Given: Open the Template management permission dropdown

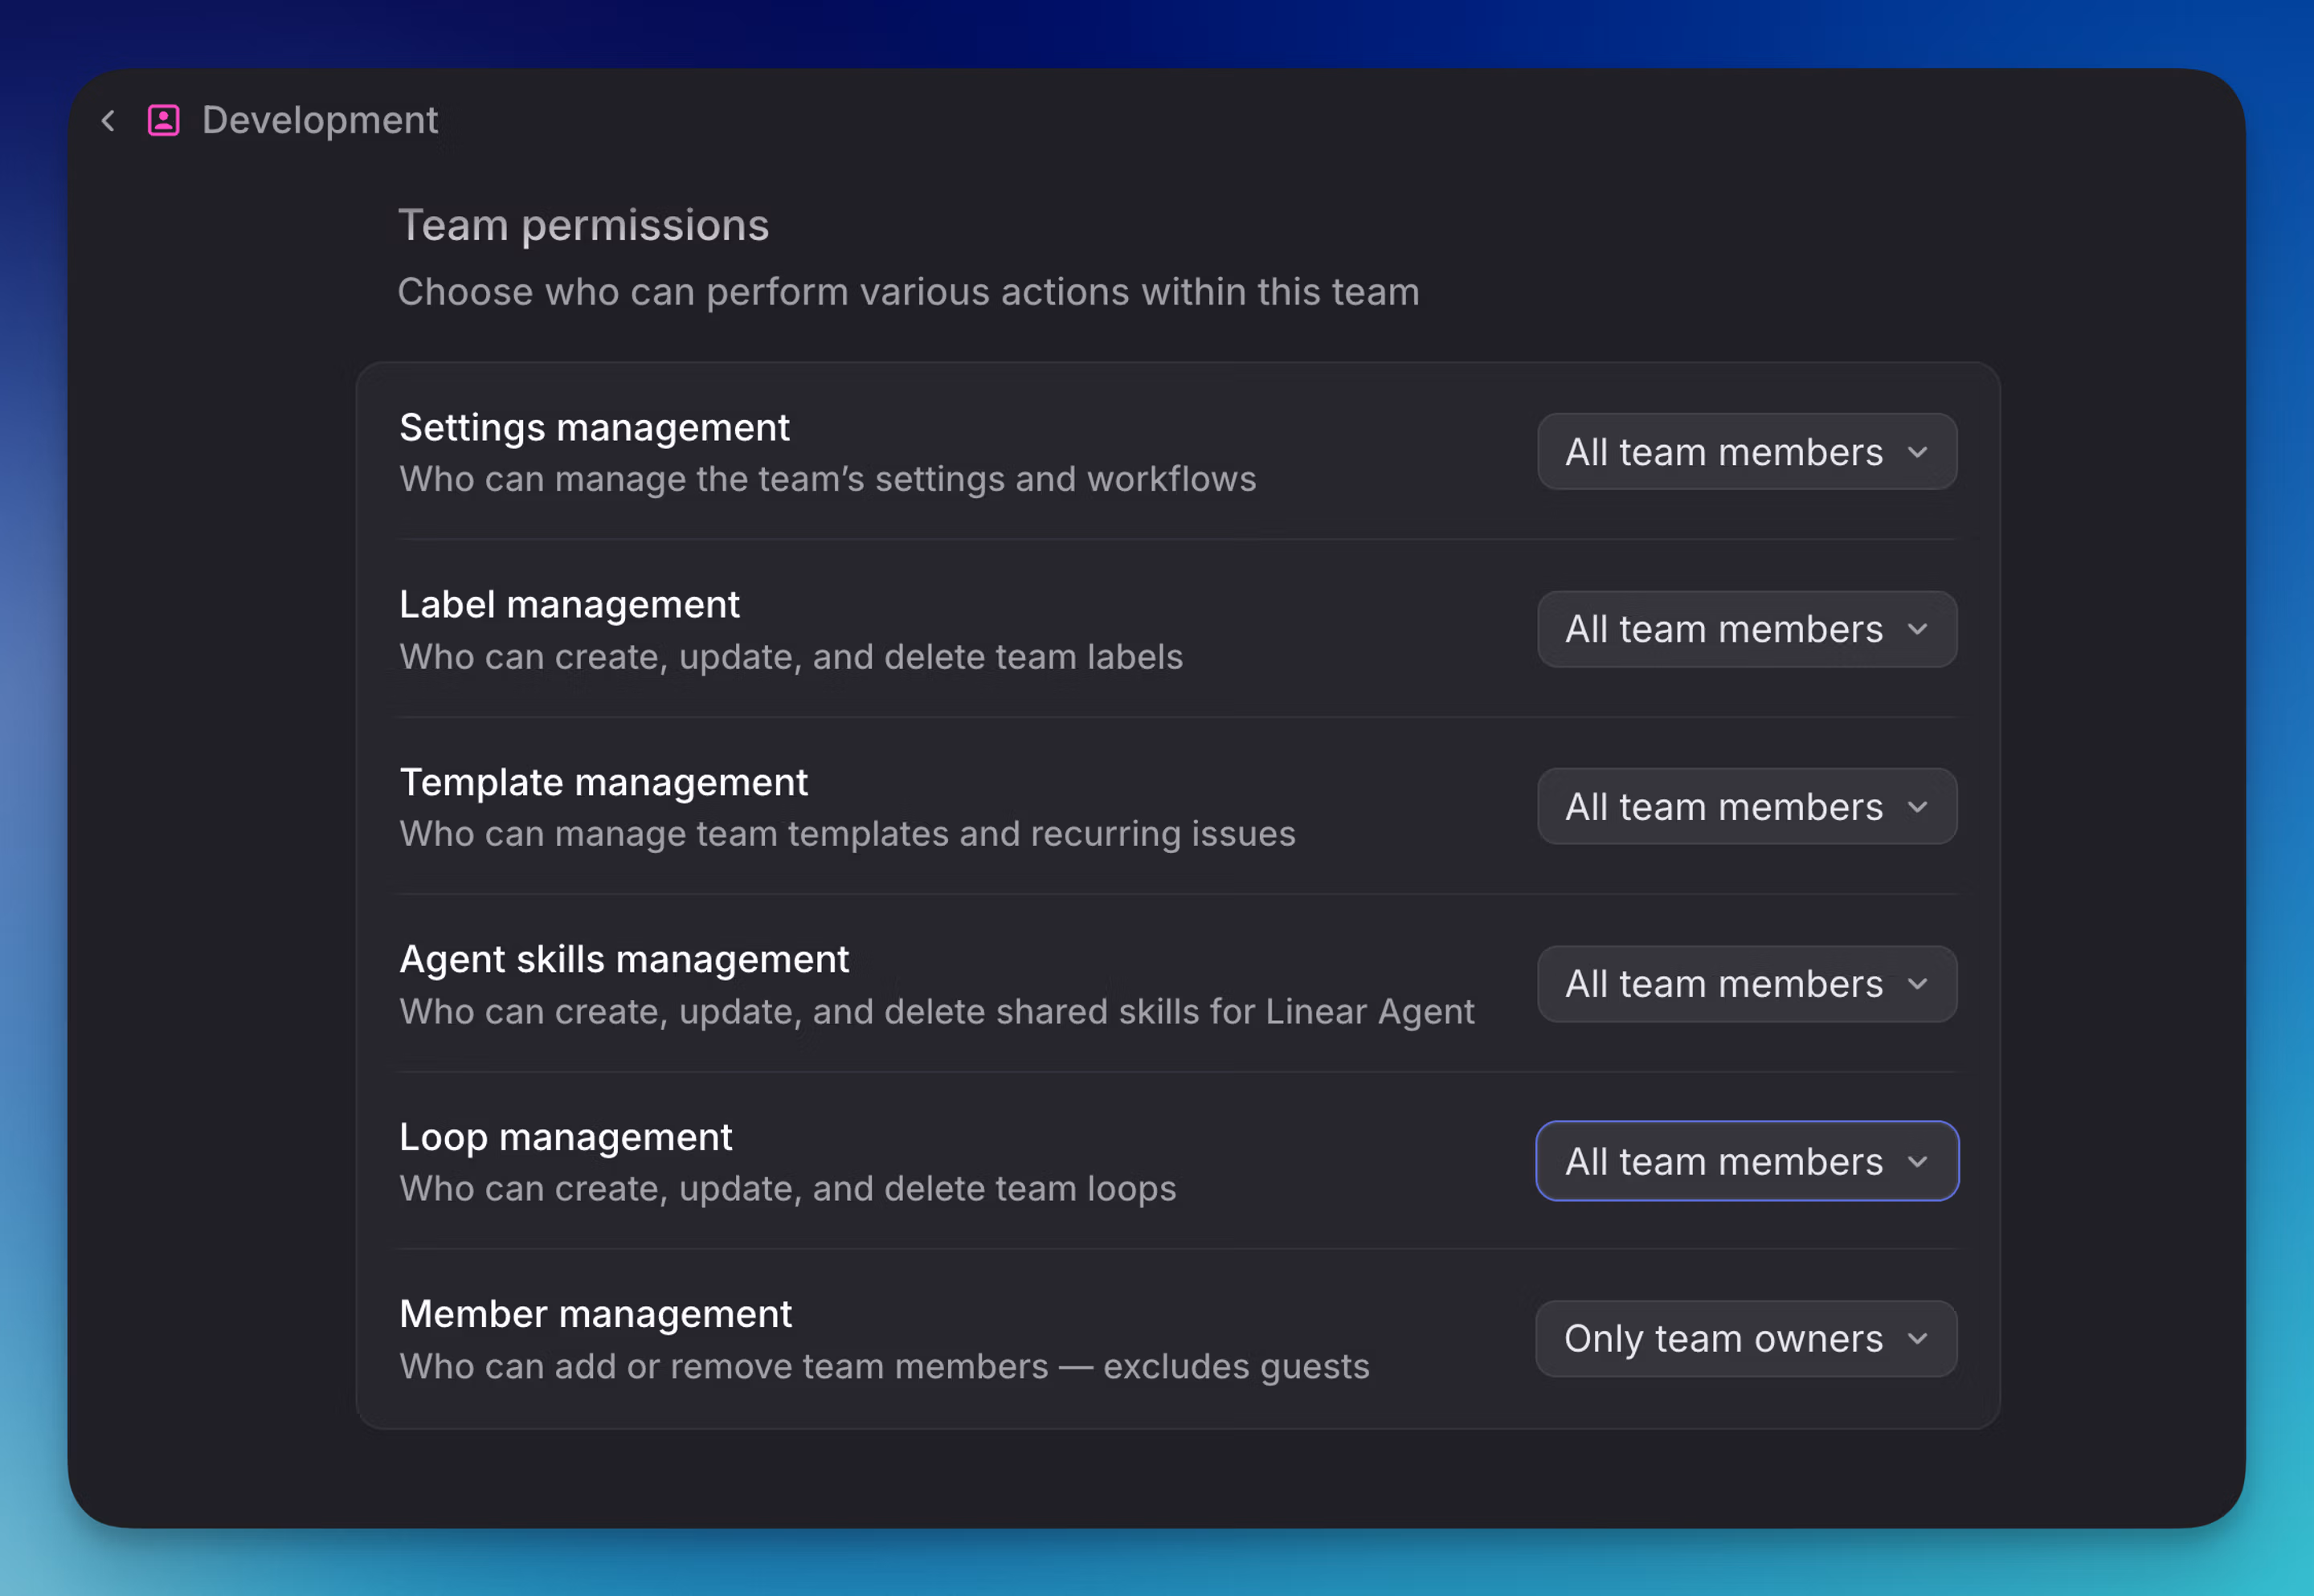Looking at the screenshot, I should [x=1746, y=807].
